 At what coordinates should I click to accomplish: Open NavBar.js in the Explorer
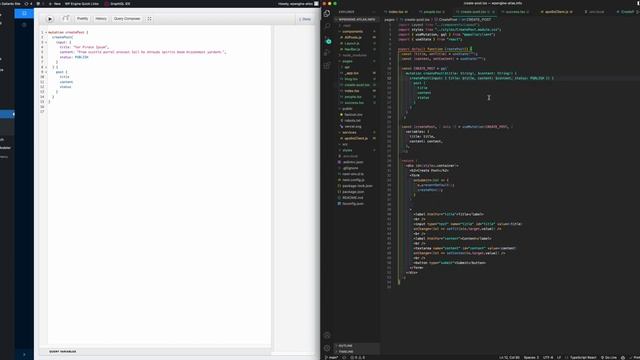[x=352, y=49]
